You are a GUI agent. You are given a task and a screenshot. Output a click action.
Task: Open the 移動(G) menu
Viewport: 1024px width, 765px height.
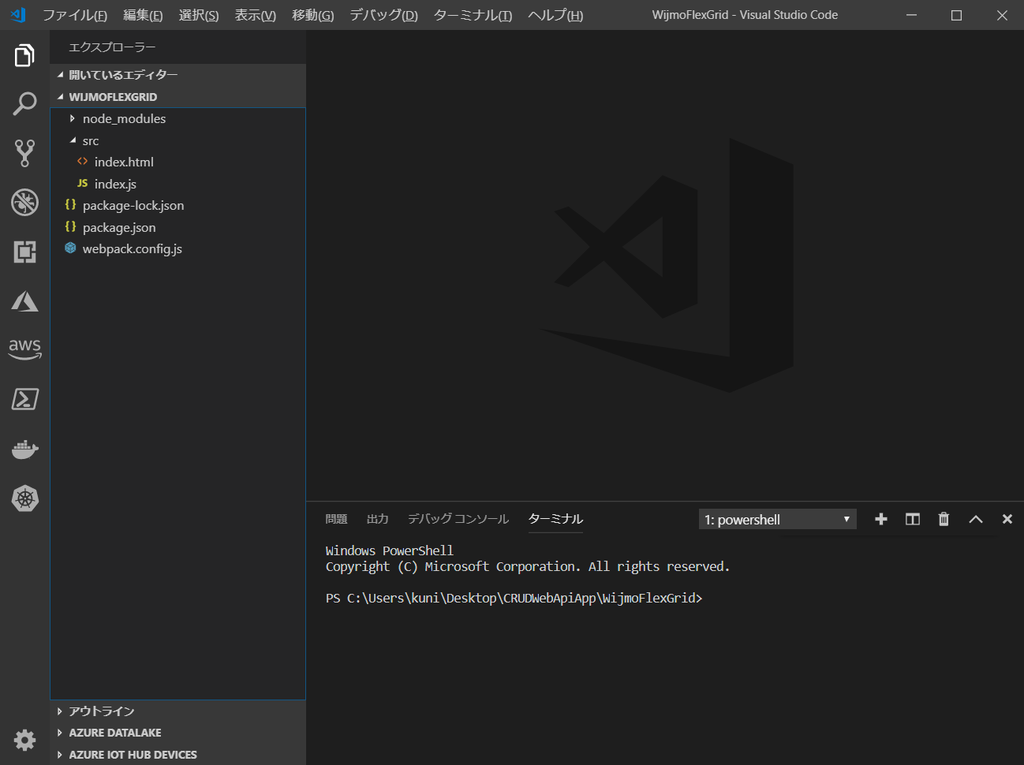click(312, 14)
